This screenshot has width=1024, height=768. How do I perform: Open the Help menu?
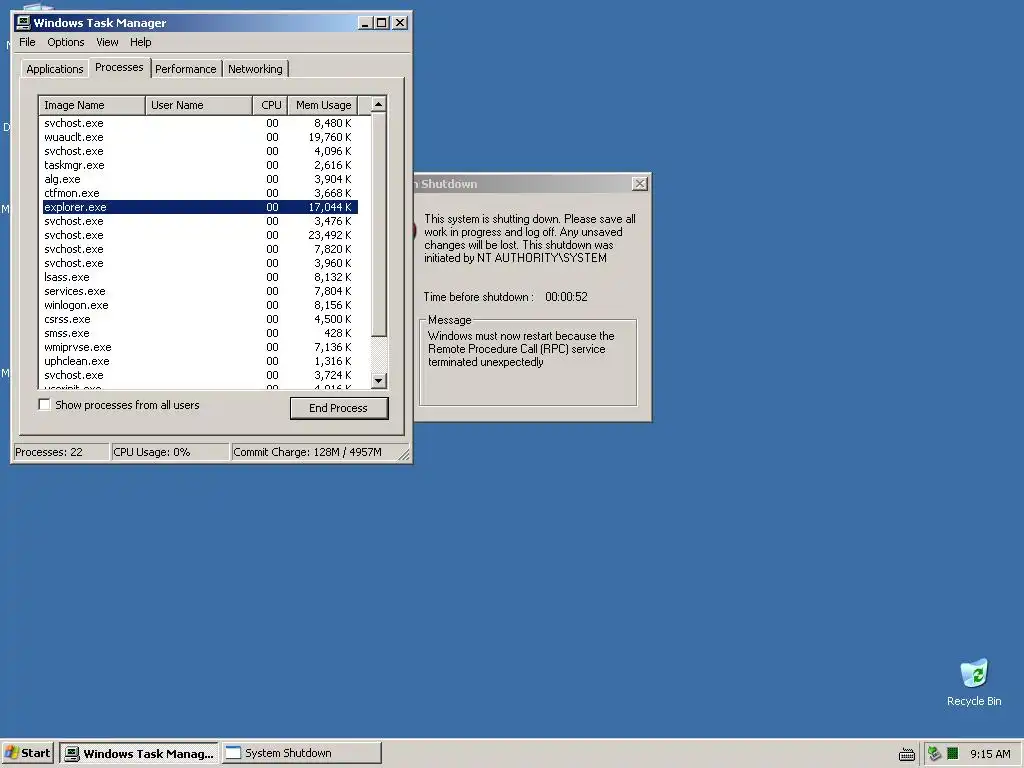tap(140, 42)
